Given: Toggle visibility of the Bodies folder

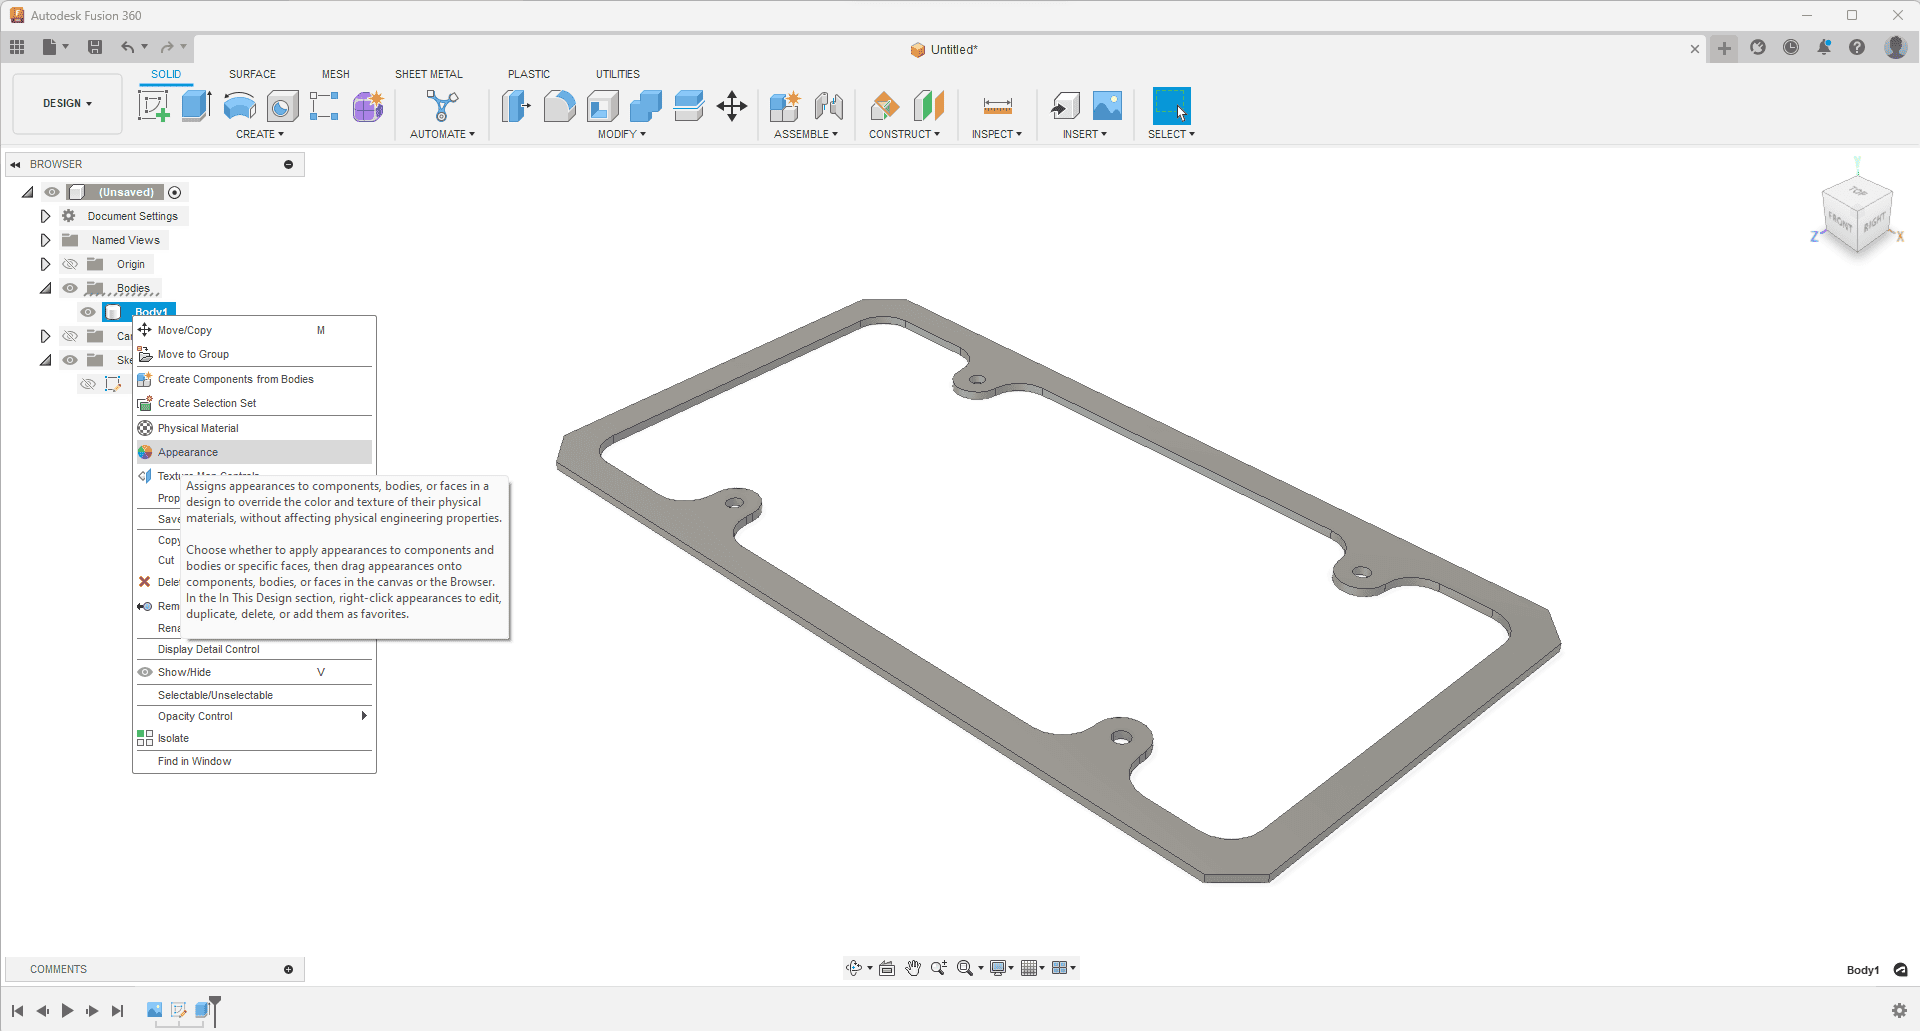Looking at the screenshot, I should click(70, 288).
